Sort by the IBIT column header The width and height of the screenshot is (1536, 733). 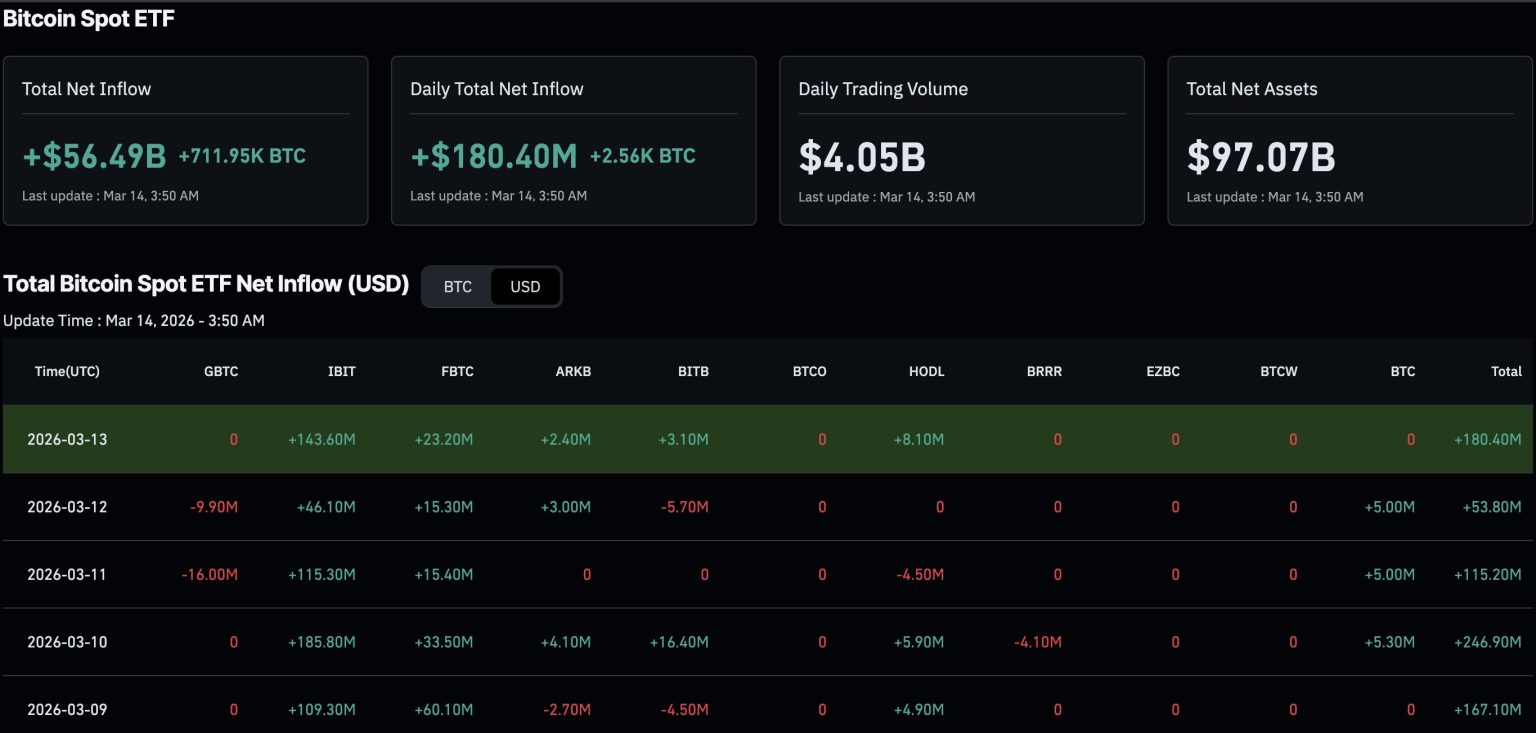[341, 371]
